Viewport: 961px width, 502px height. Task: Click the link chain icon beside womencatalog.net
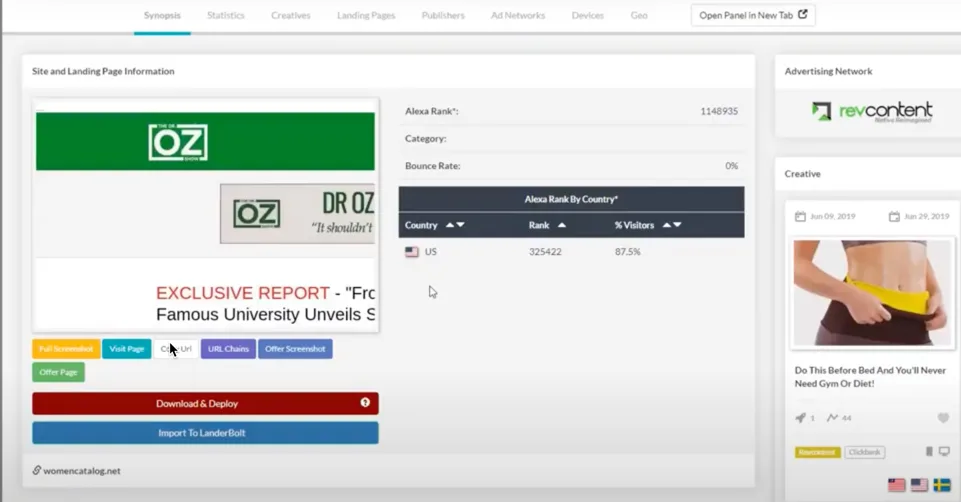point(37,470)
